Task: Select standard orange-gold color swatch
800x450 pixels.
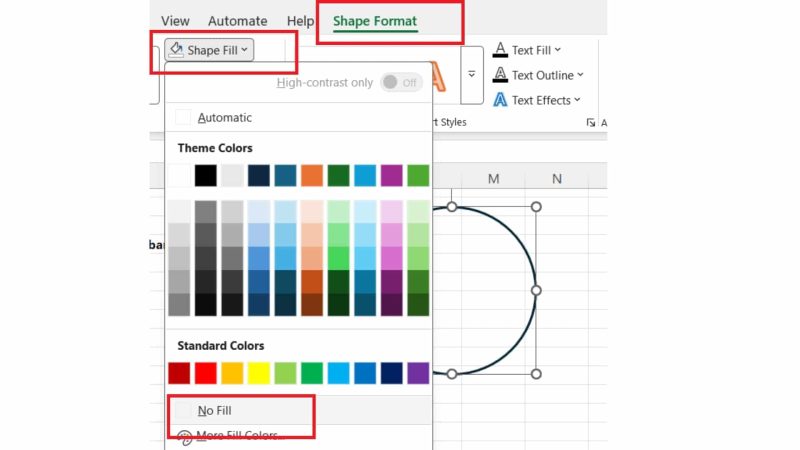Action: (x=232, y=373)
